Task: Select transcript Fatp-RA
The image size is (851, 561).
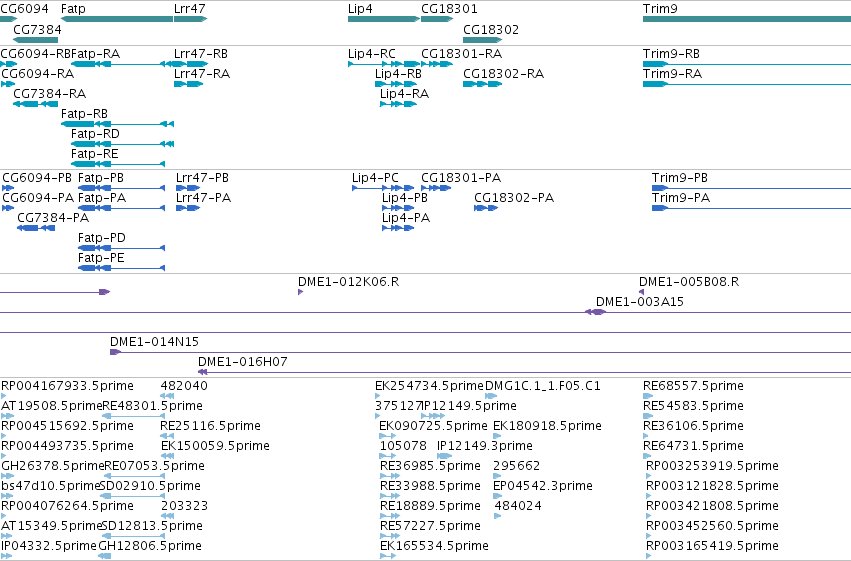Action: point(96,54)
